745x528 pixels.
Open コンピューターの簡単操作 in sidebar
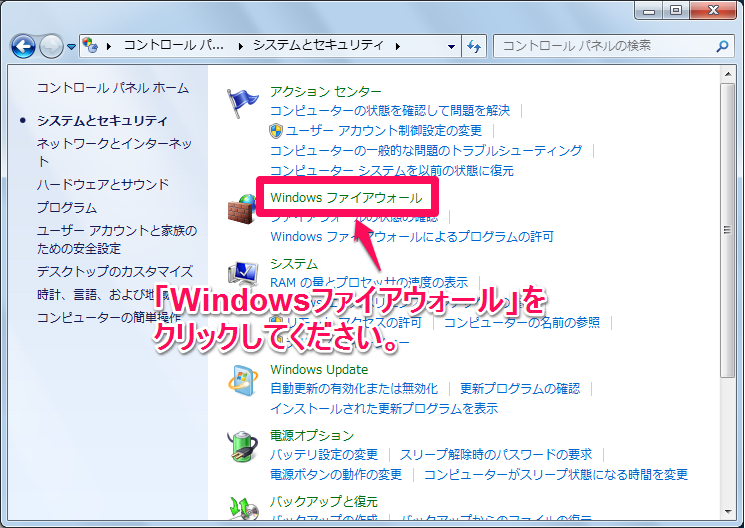(x=109, y=317)
